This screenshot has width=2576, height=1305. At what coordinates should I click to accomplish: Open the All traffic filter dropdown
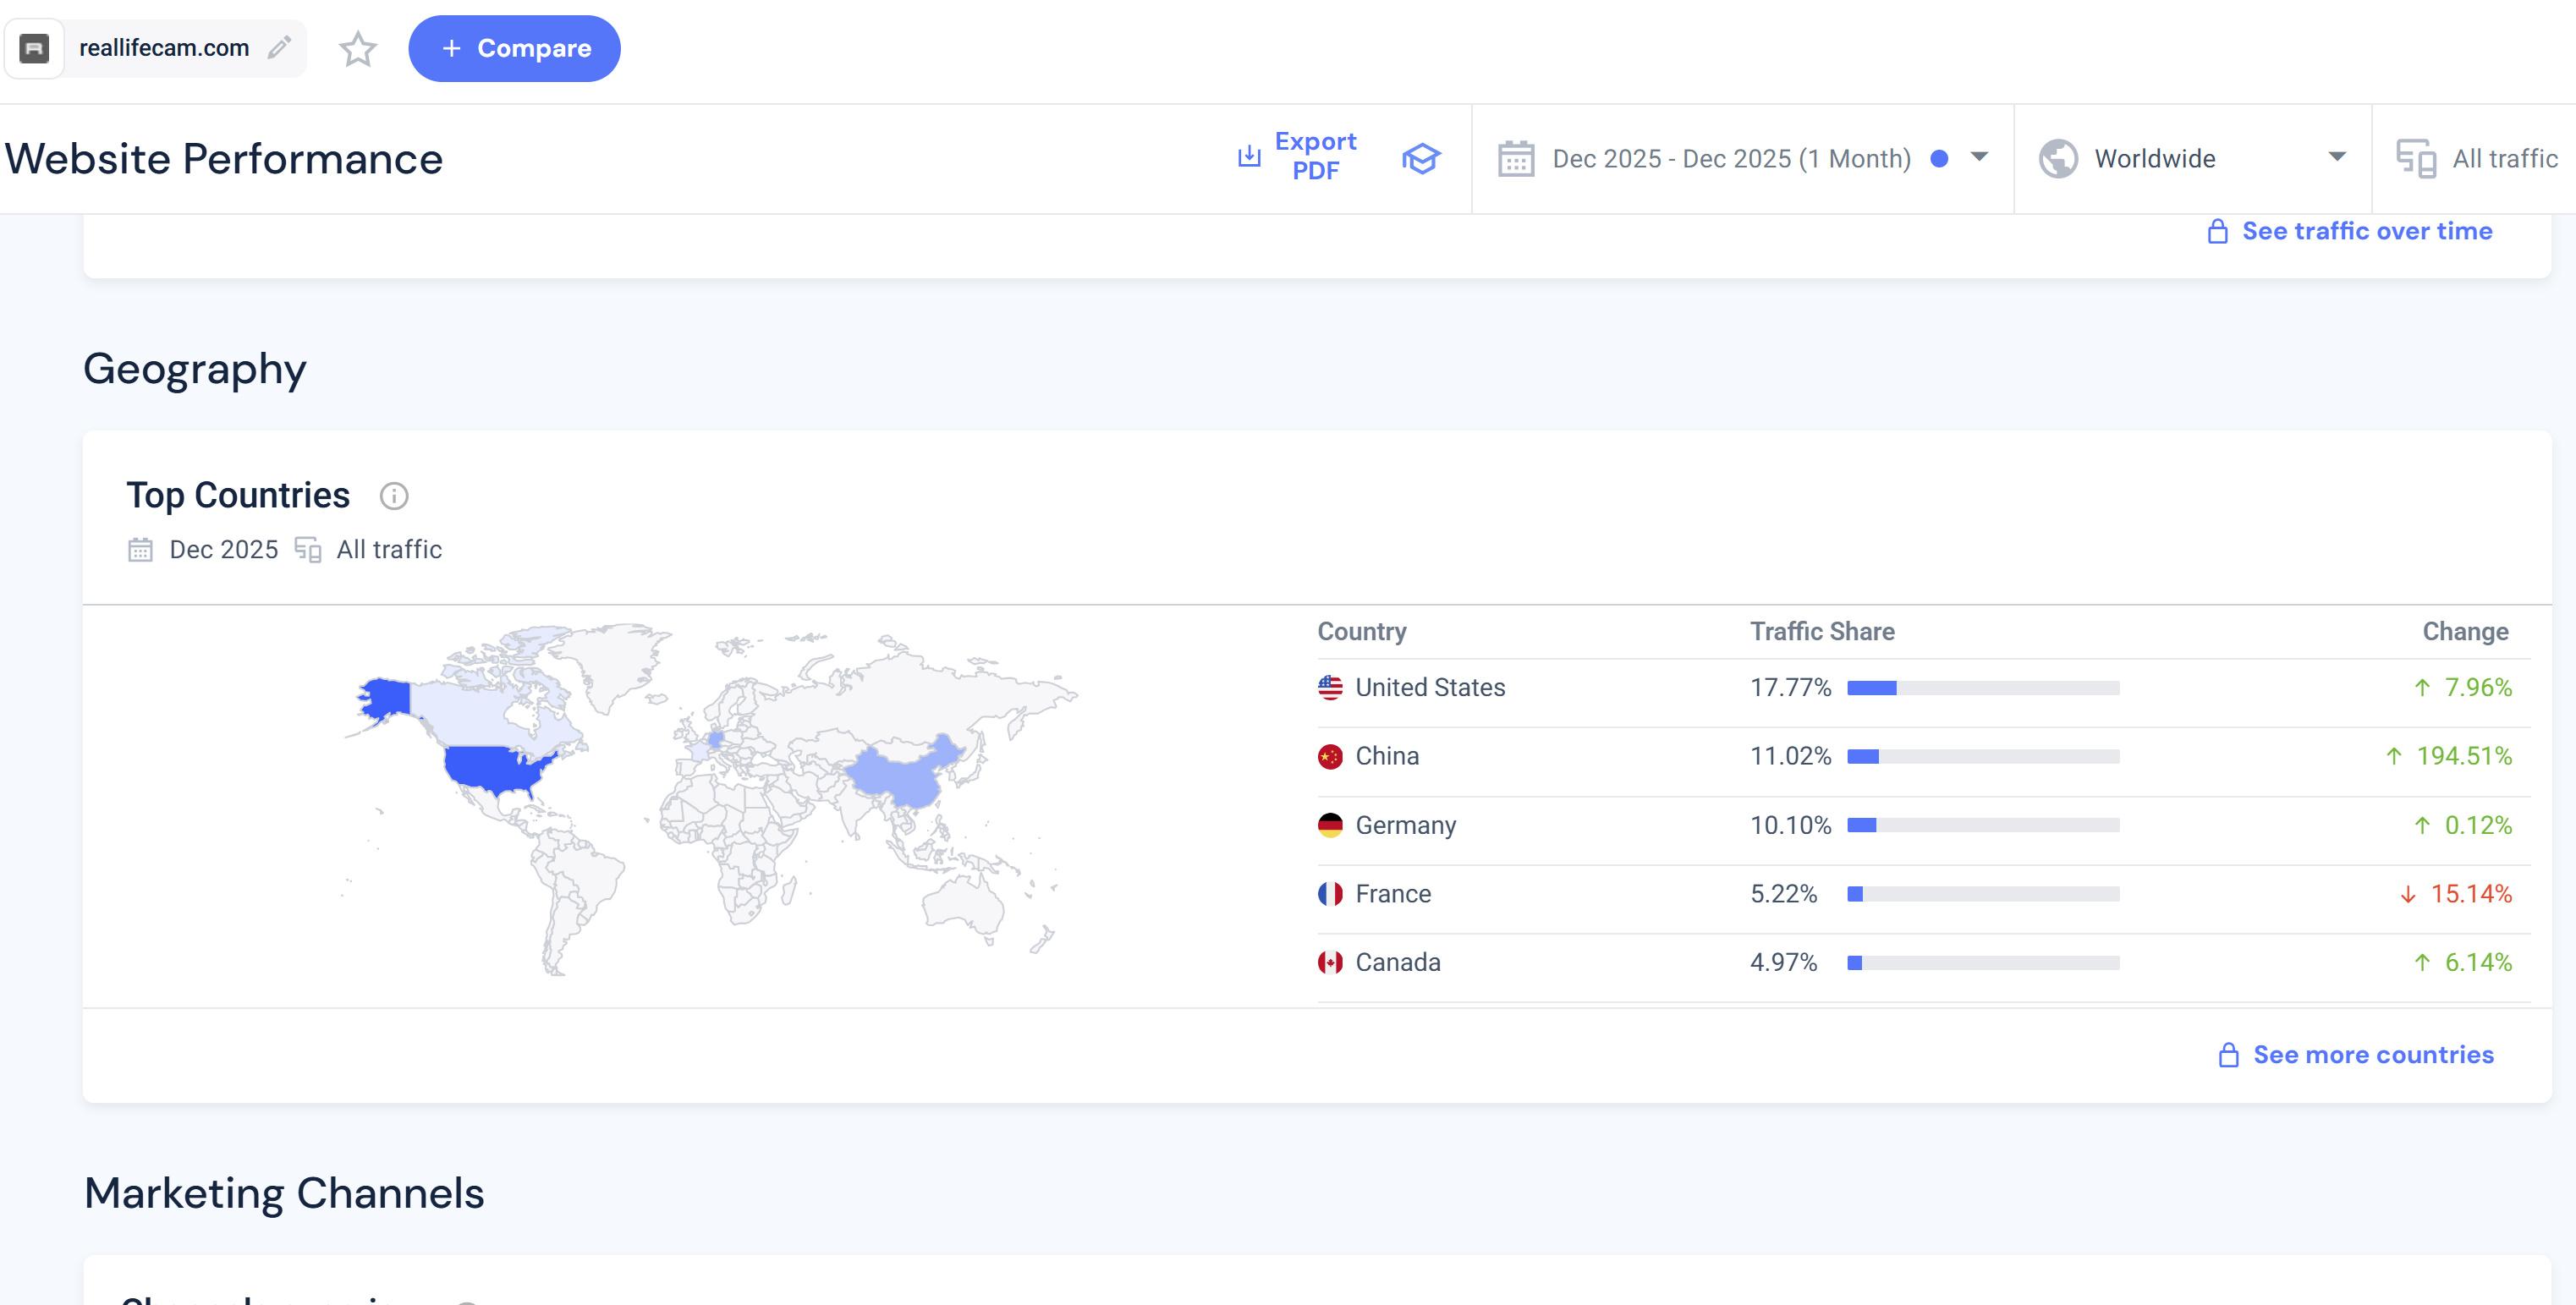tap(2504, 159)
